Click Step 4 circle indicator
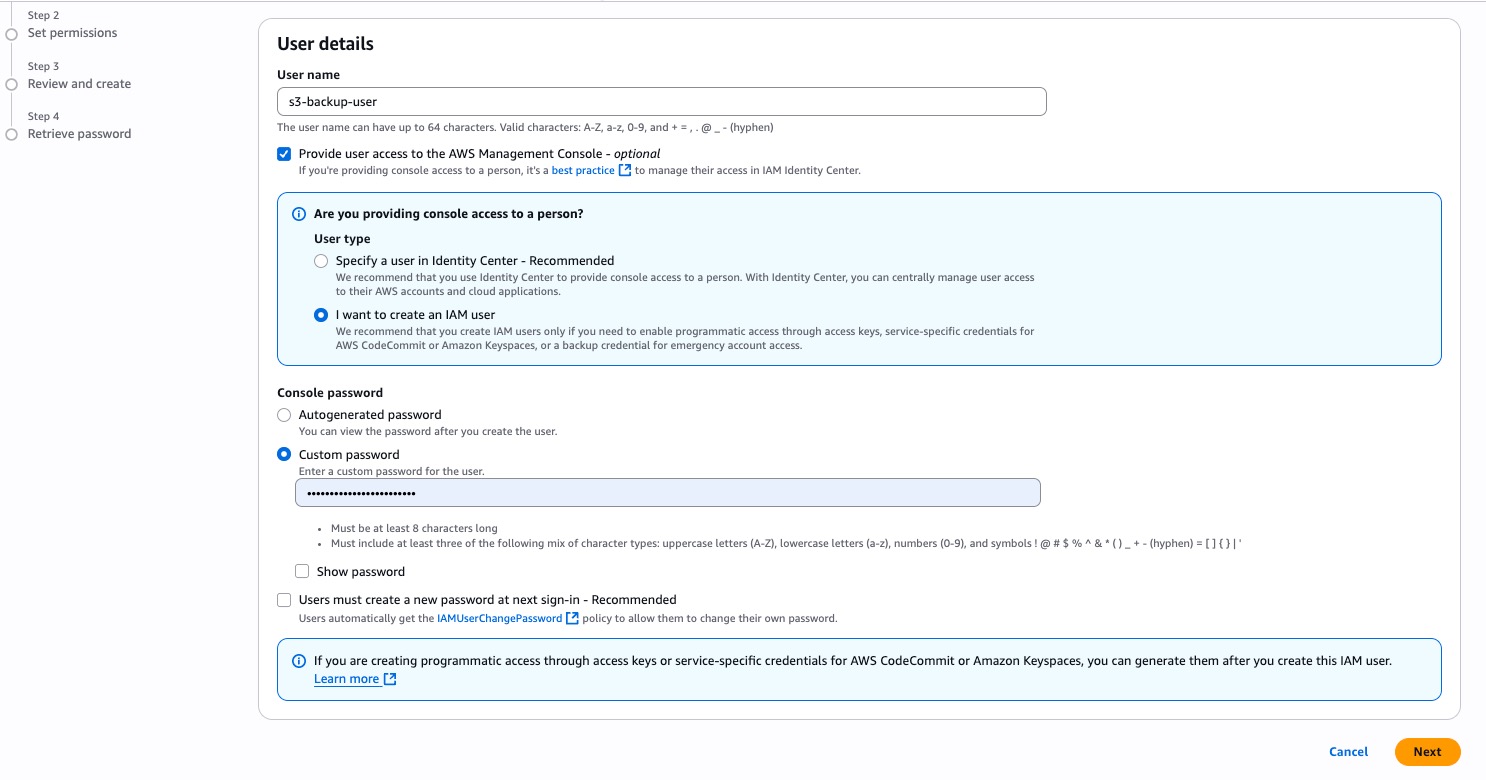This screenshot has height=780, width=1486. pyautogui.click(x=12, y=133)
